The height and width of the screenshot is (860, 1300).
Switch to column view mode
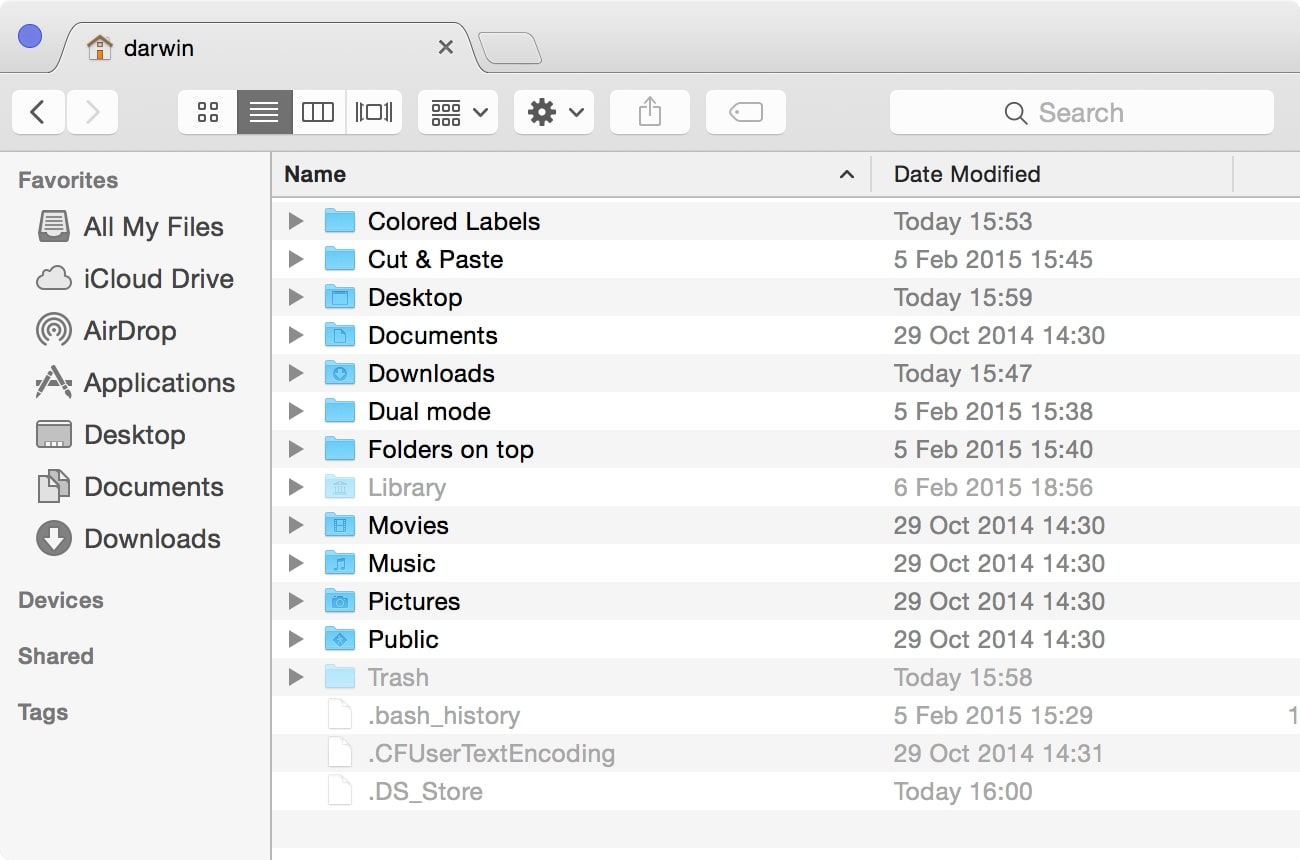tap(318, 112)
